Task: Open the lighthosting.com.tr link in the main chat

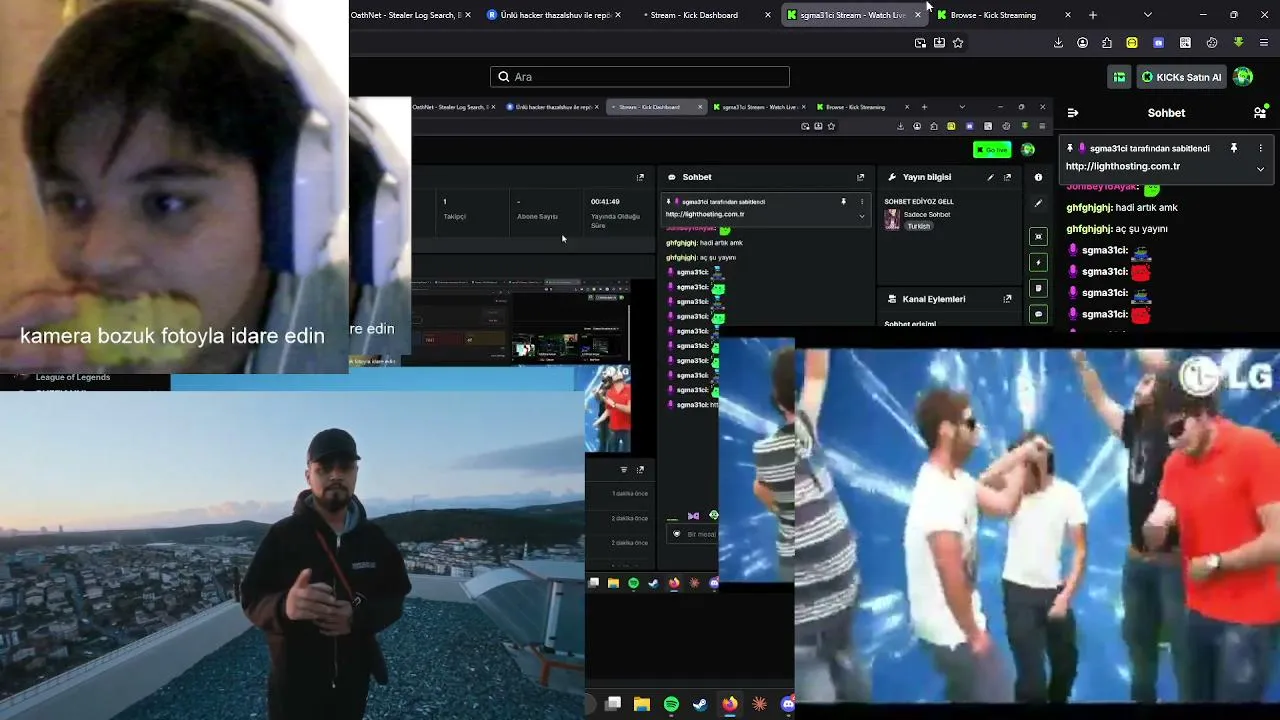Action: pyautogui.click(x=1122, y=166)
